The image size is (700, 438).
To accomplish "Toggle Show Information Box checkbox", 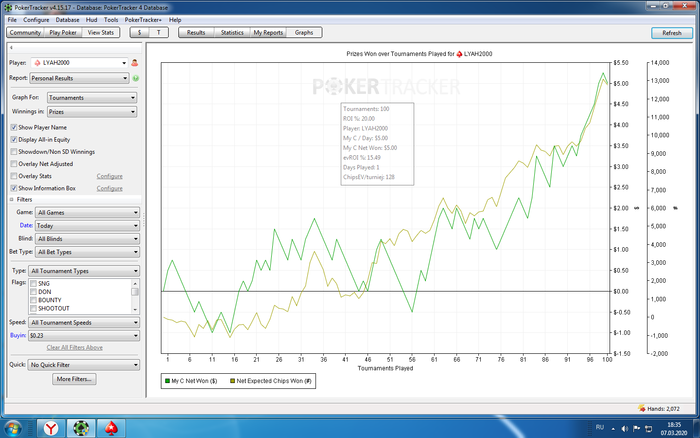I will click(14, 188).
